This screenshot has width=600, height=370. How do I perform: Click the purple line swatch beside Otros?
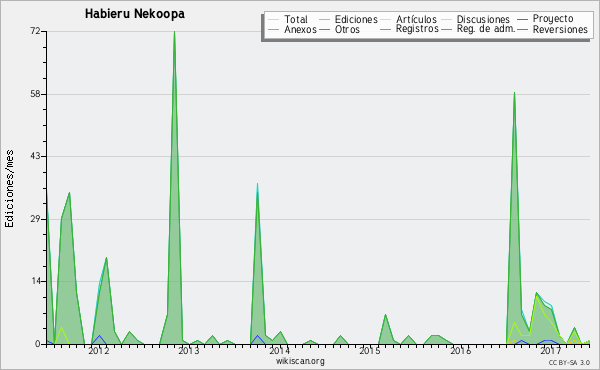324,29
